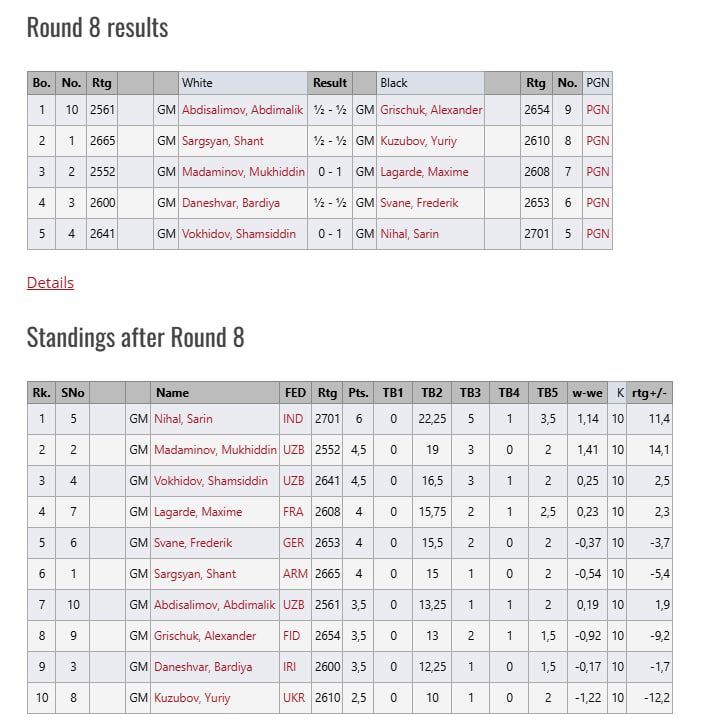Image resolution: width=723 pixels, height=725 pixels.
Task: Open Abdisalimov, Abdimalik in Round 8 results
Action: pyautogui.click(x=243, y=110)
